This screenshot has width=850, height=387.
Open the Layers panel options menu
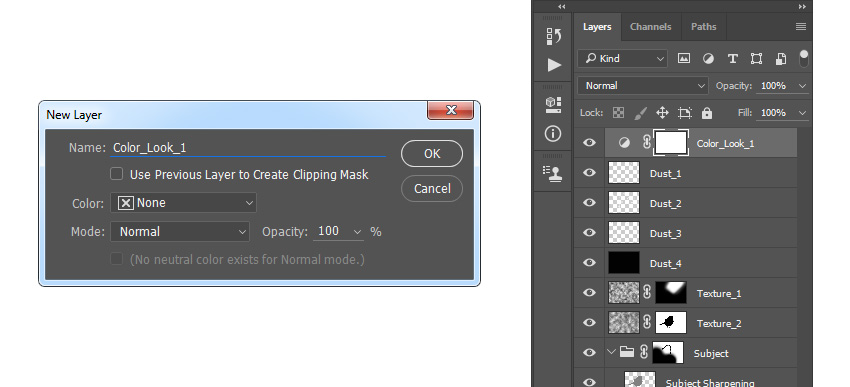pyautogui.click(x=801, y=27)
